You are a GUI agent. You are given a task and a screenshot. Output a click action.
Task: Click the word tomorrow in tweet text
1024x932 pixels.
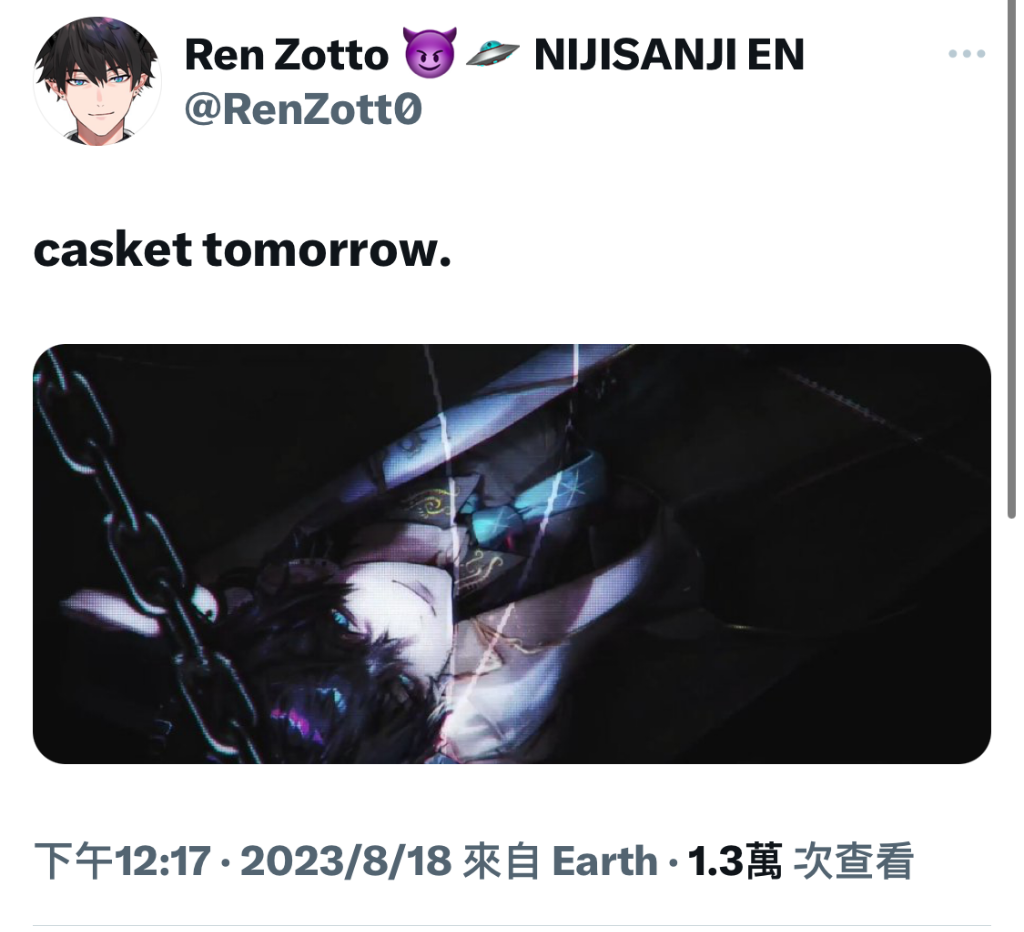click(327, 250)
